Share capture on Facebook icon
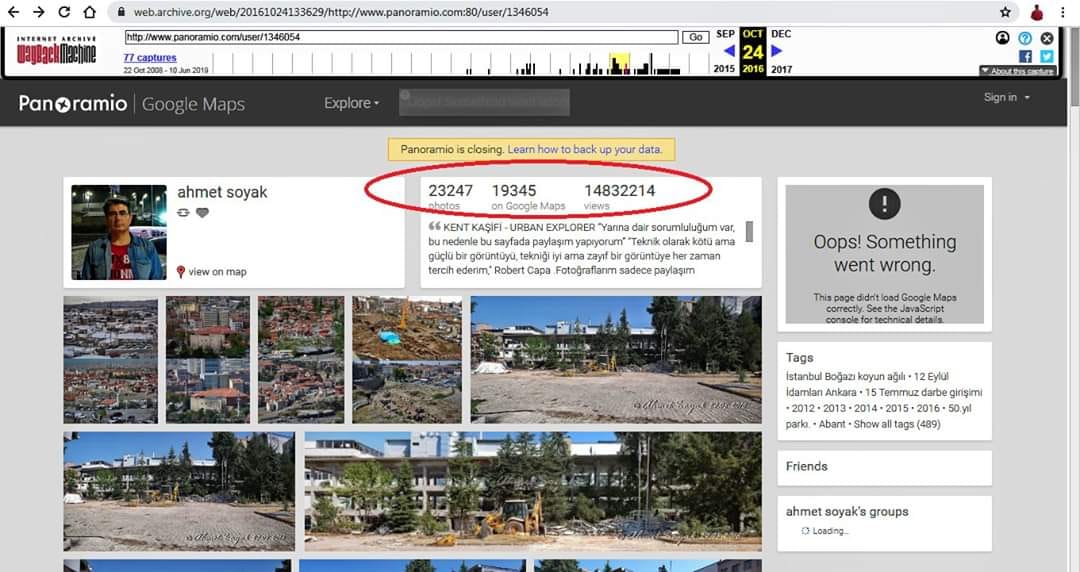 tap(1025, 57)
